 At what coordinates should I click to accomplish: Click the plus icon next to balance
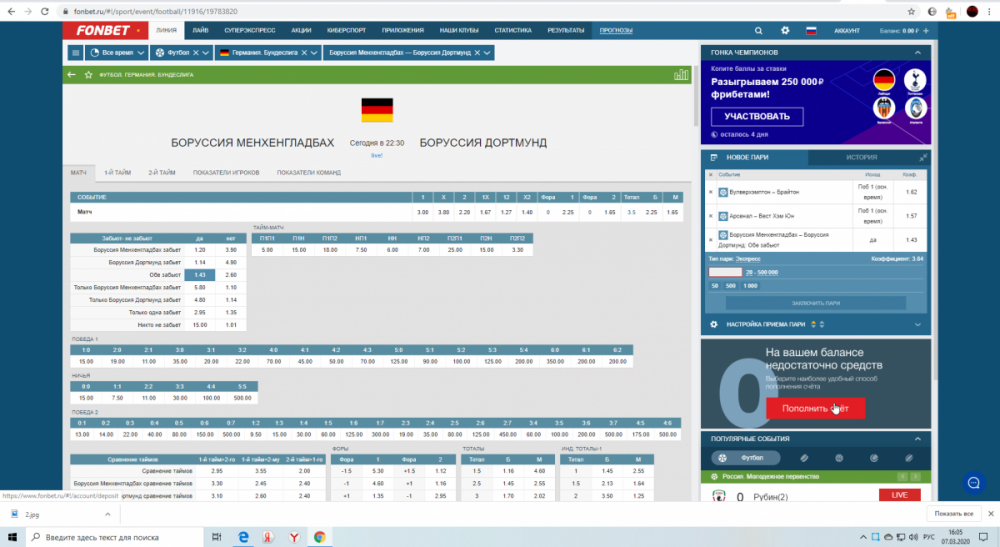click(x=924, y=31)
